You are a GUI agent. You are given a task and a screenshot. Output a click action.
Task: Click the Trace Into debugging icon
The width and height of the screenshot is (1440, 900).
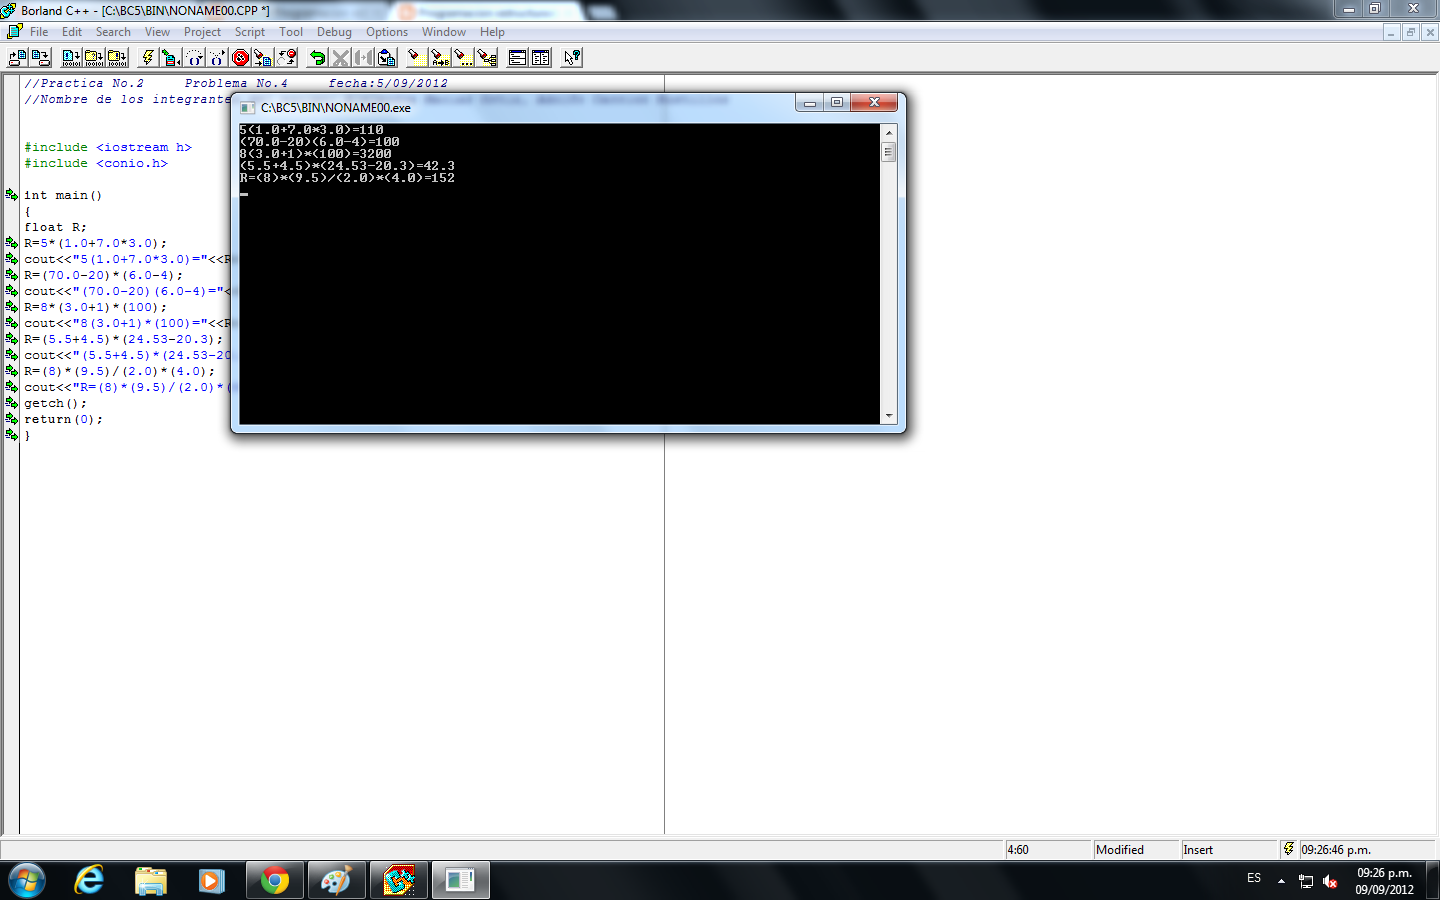[215, 57]
